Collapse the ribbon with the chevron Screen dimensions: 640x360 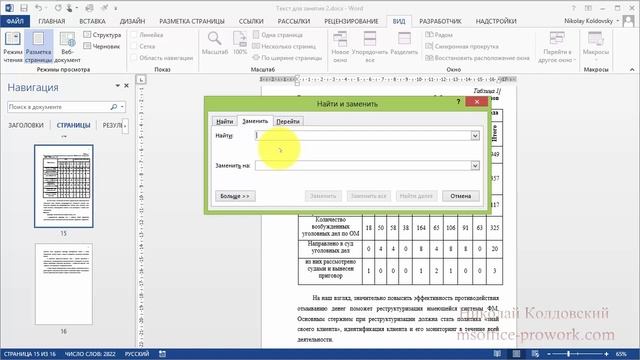(632, 69)
